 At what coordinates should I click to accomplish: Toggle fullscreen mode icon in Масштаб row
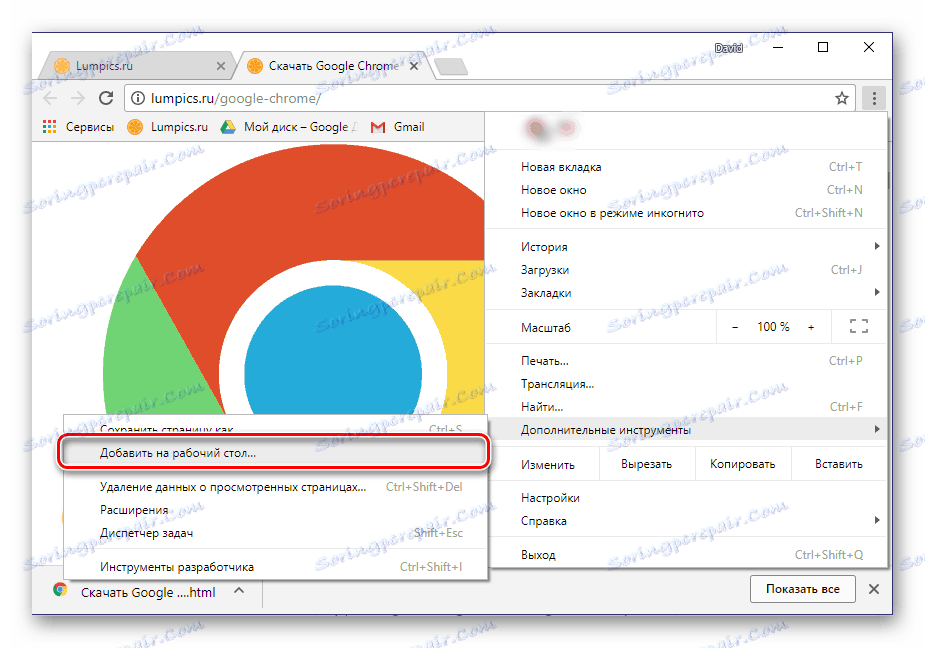click(x=858, y=326)
